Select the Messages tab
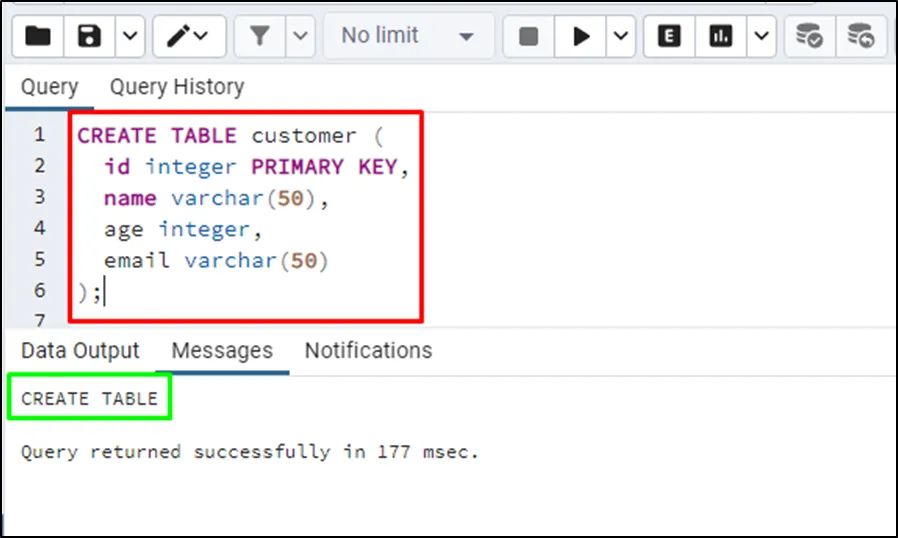898x538 pixels. click(x=222, y=351)
